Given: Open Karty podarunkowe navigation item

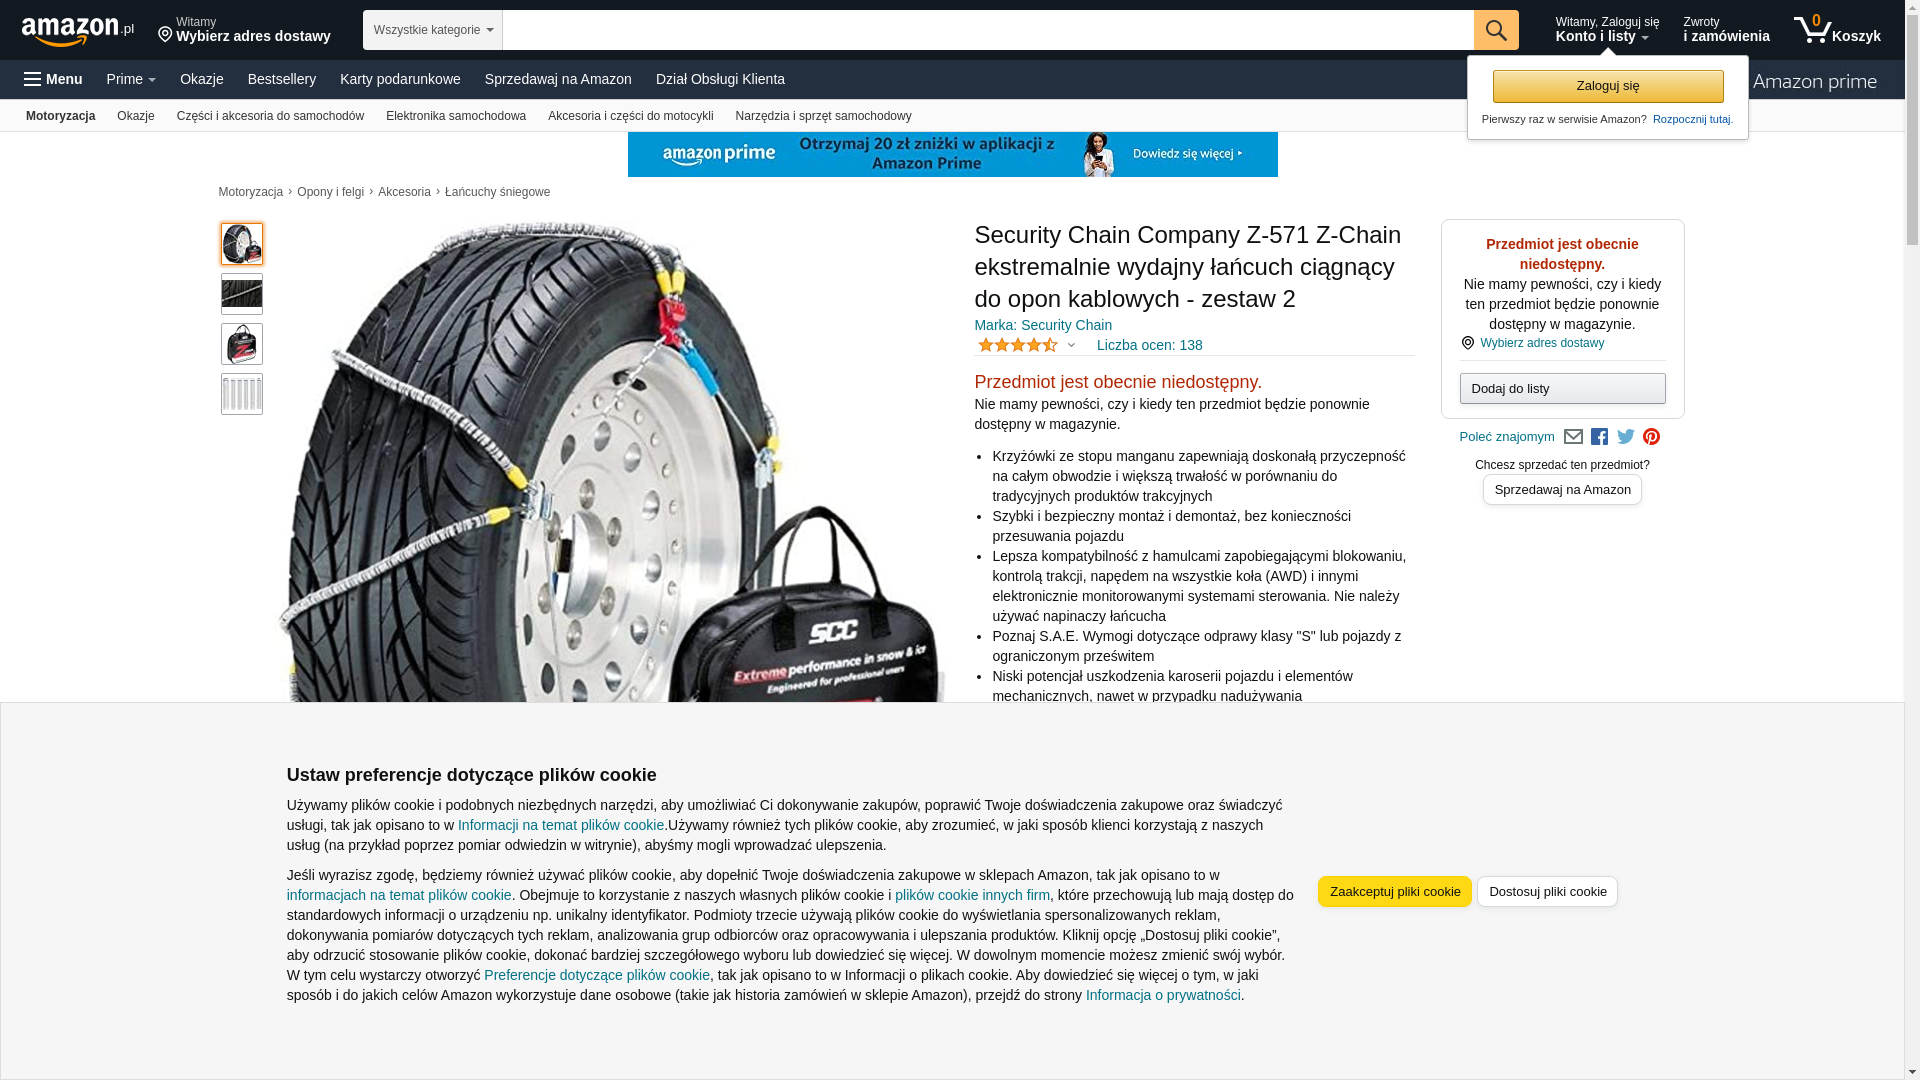Looking at the screenshot, I should coord(400,79).
